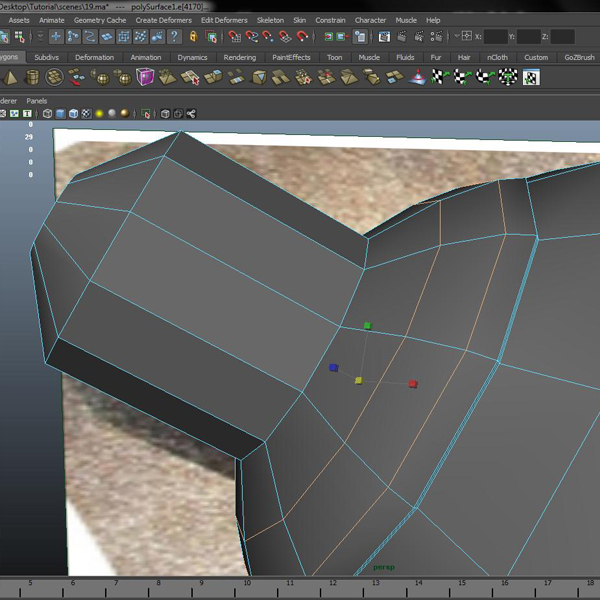Click the inputs to selected object icon
This screenshot has width=600, height=600.
328,37
